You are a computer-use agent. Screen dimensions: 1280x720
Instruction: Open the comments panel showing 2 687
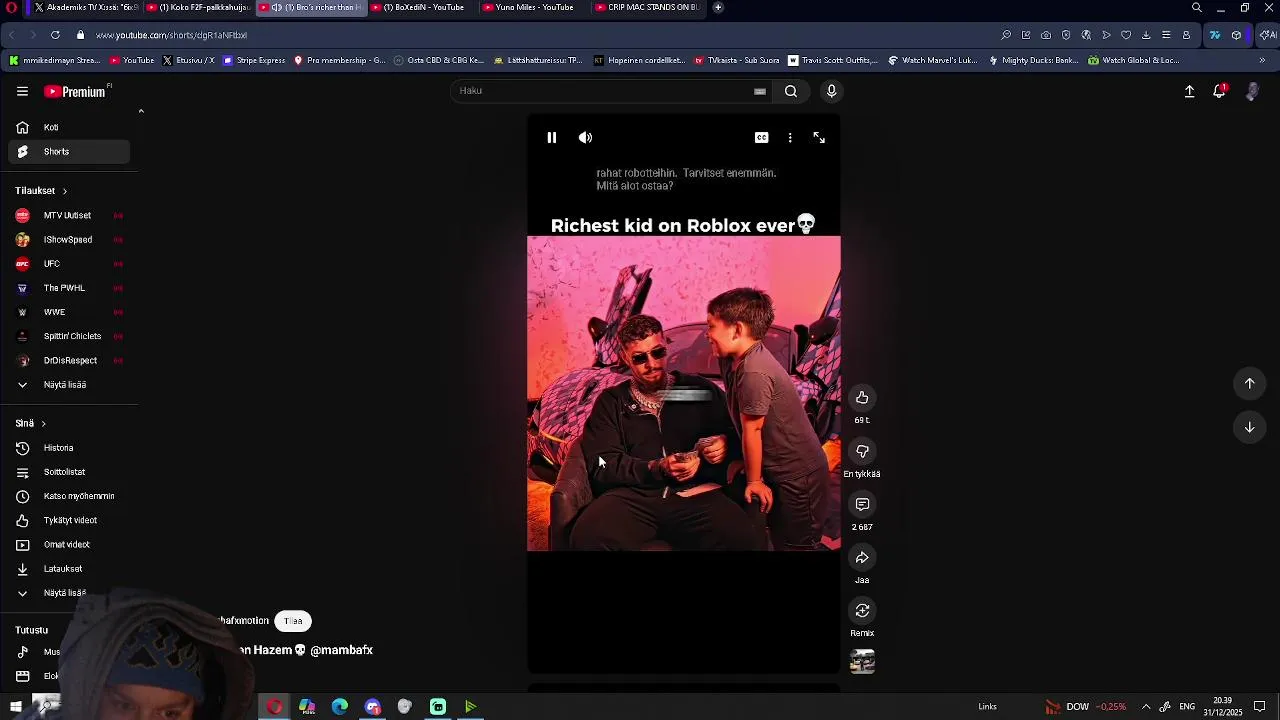coord(862,504)
